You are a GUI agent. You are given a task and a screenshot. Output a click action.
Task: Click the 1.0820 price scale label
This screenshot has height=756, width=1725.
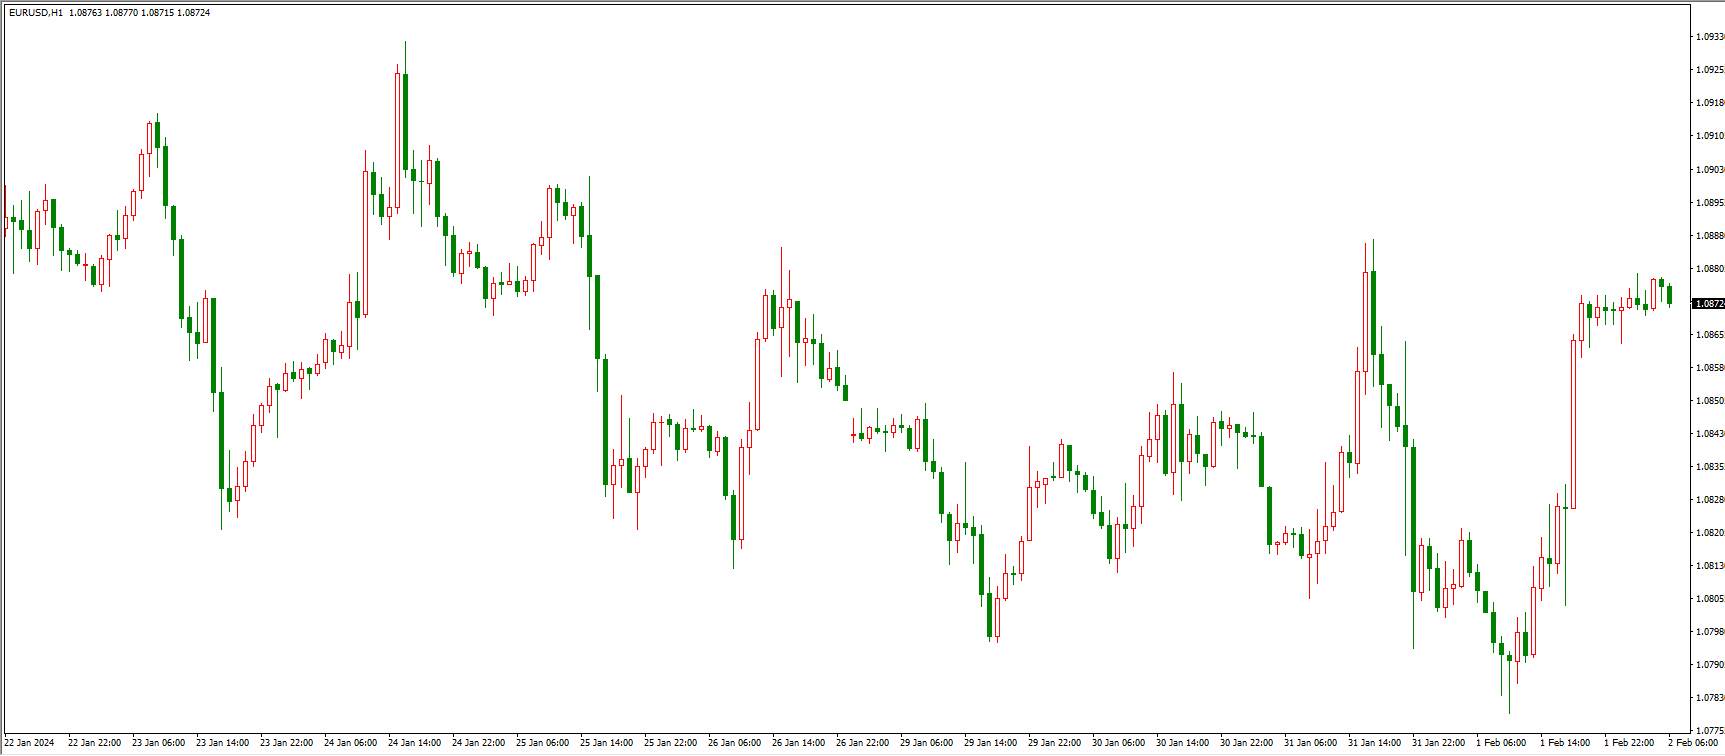1710,532
